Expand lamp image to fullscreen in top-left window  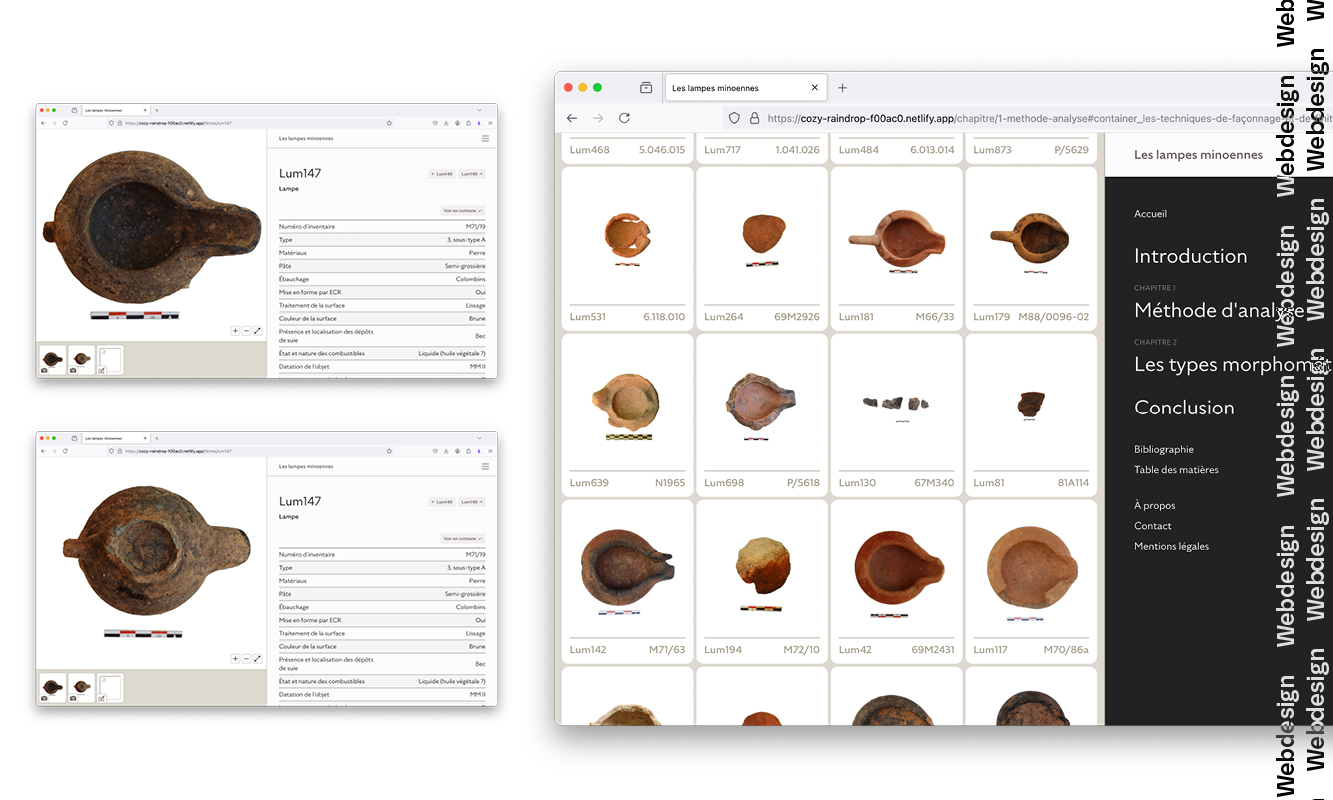pos(257,331)
